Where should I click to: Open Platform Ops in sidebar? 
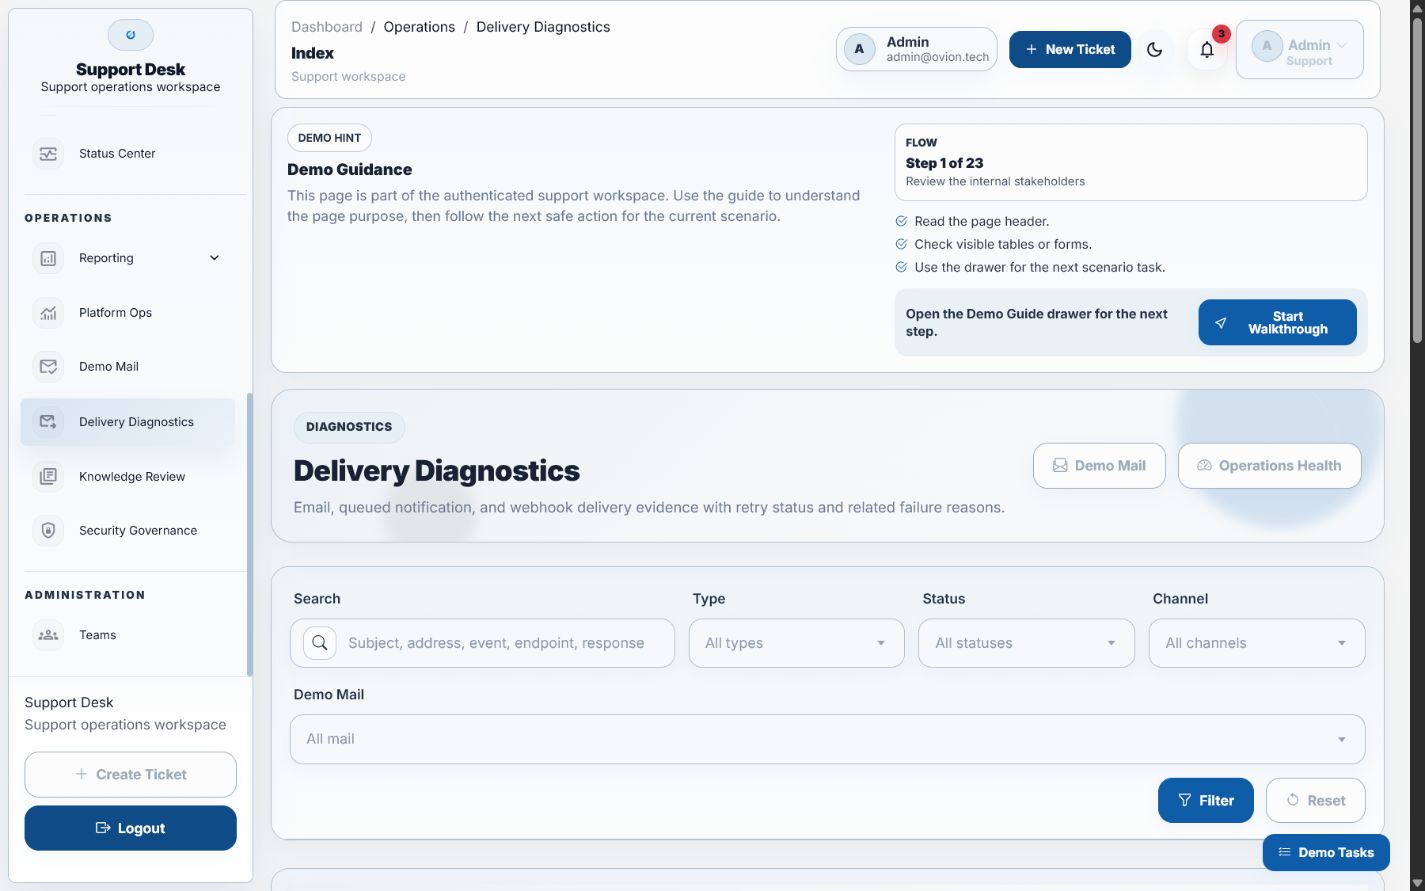coord(128,313)
